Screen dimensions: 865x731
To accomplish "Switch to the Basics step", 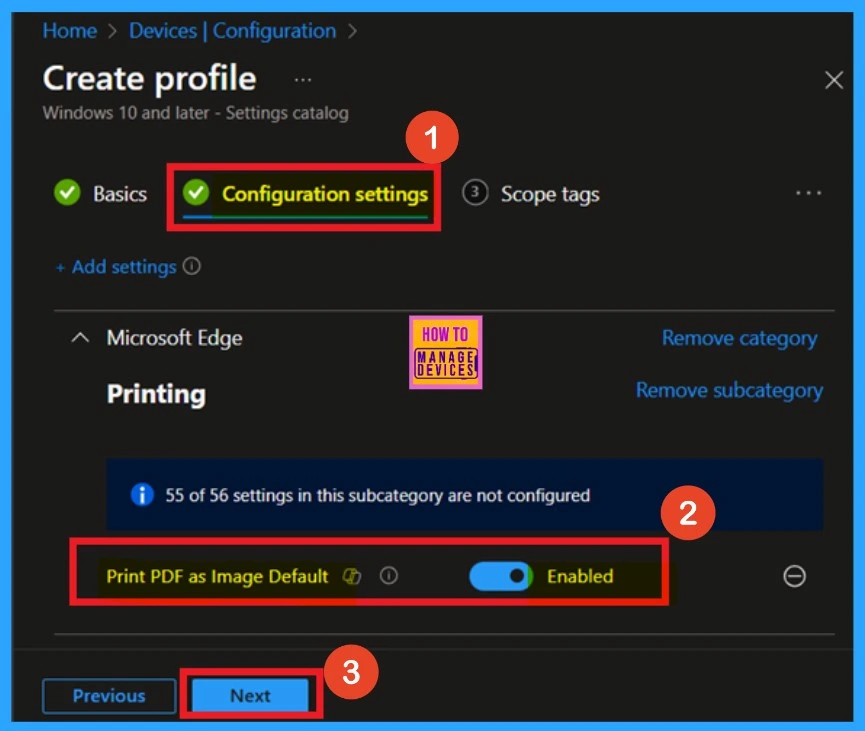I will 100,194.
